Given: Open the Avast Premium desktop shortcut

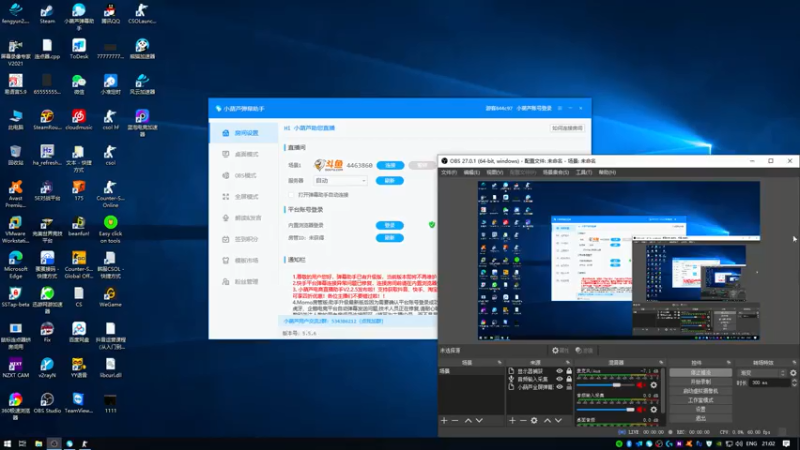Looking at the screenshot, I should pyautogui.click(x=15, y=194).
